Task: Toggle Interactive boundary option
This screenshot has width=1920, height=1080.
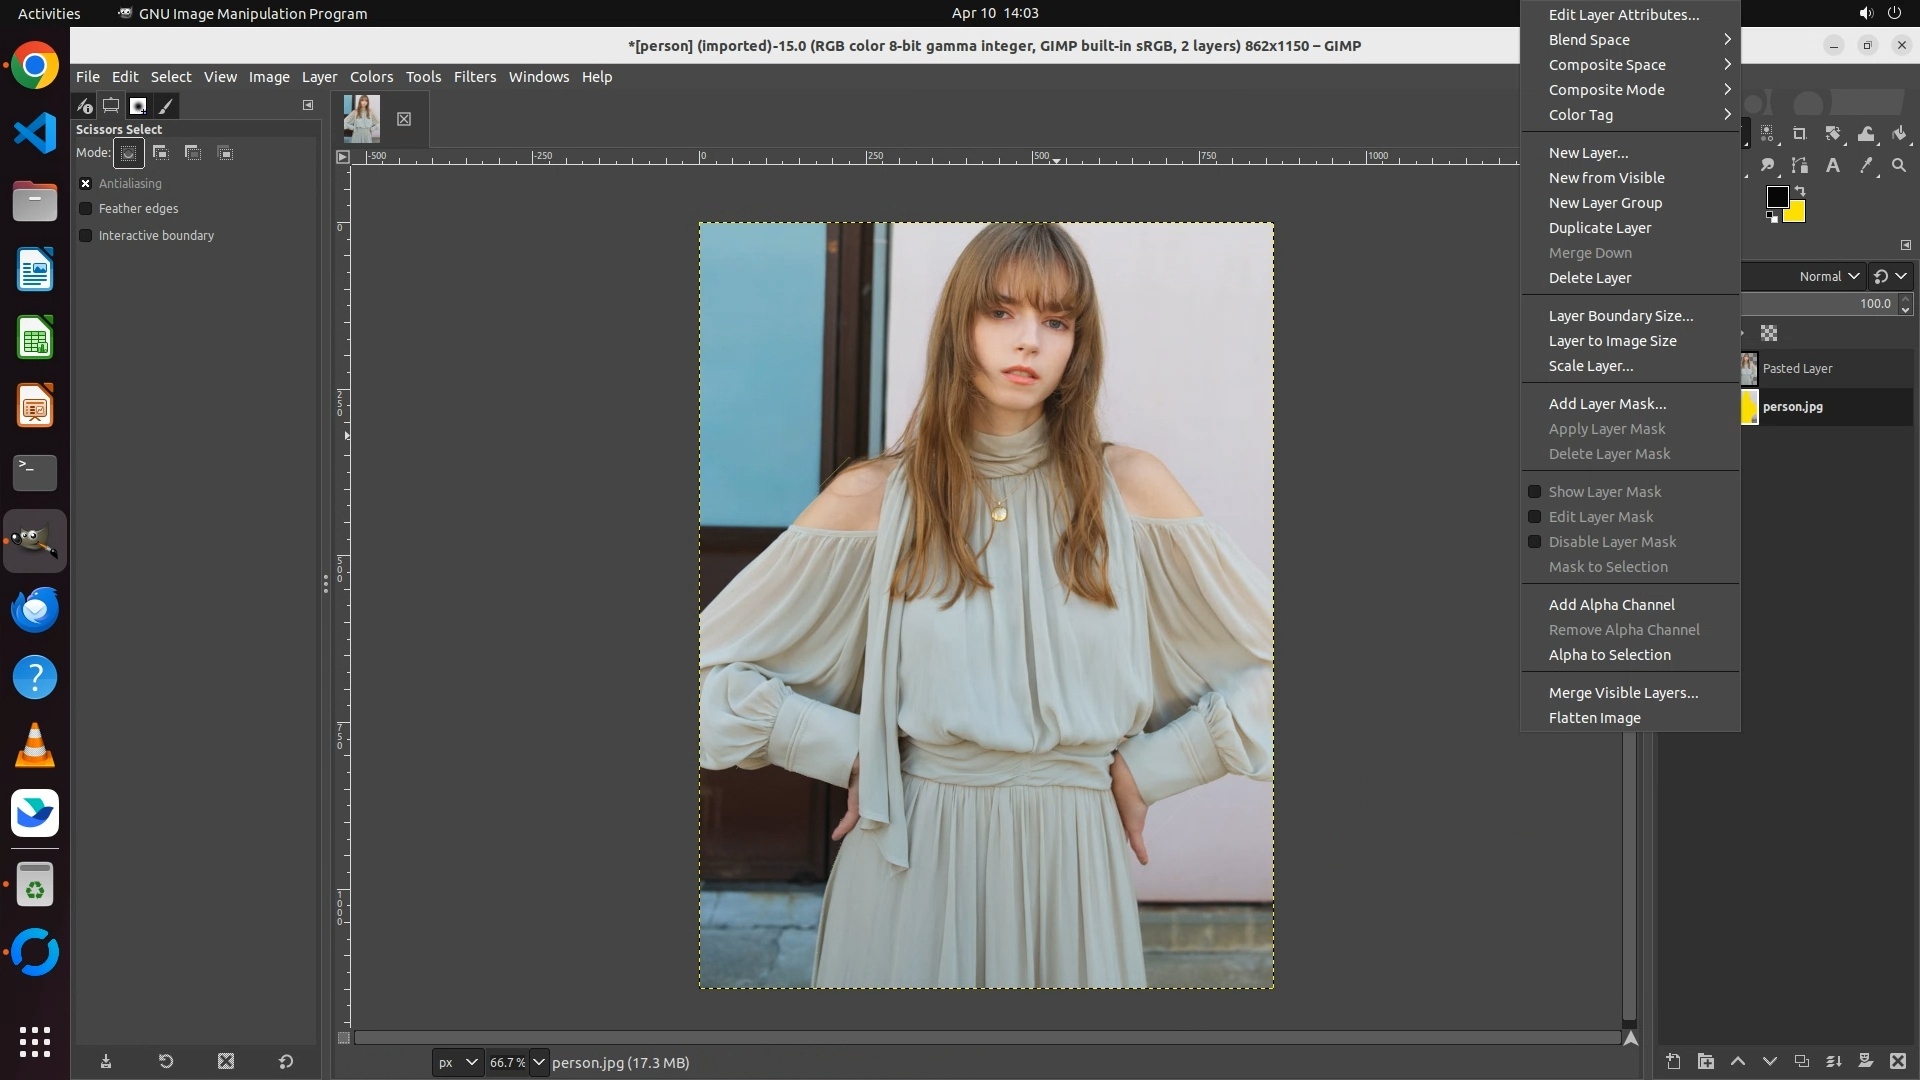Action: point(86,236)
